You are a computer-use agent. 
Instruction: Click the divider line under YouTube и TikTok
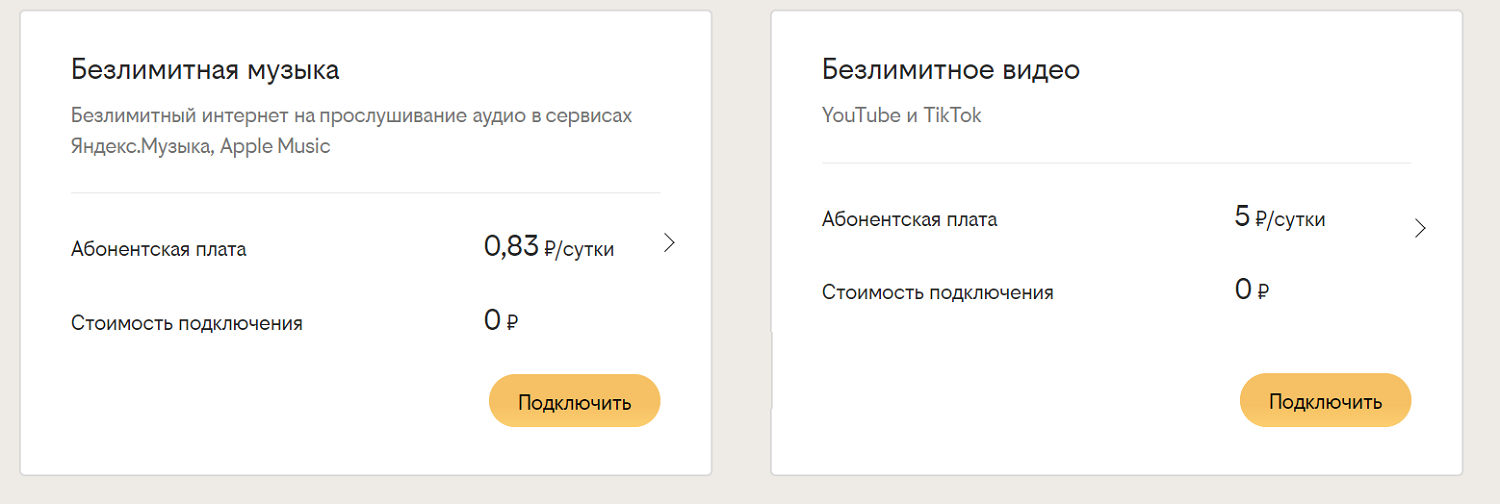[1117, 162]
